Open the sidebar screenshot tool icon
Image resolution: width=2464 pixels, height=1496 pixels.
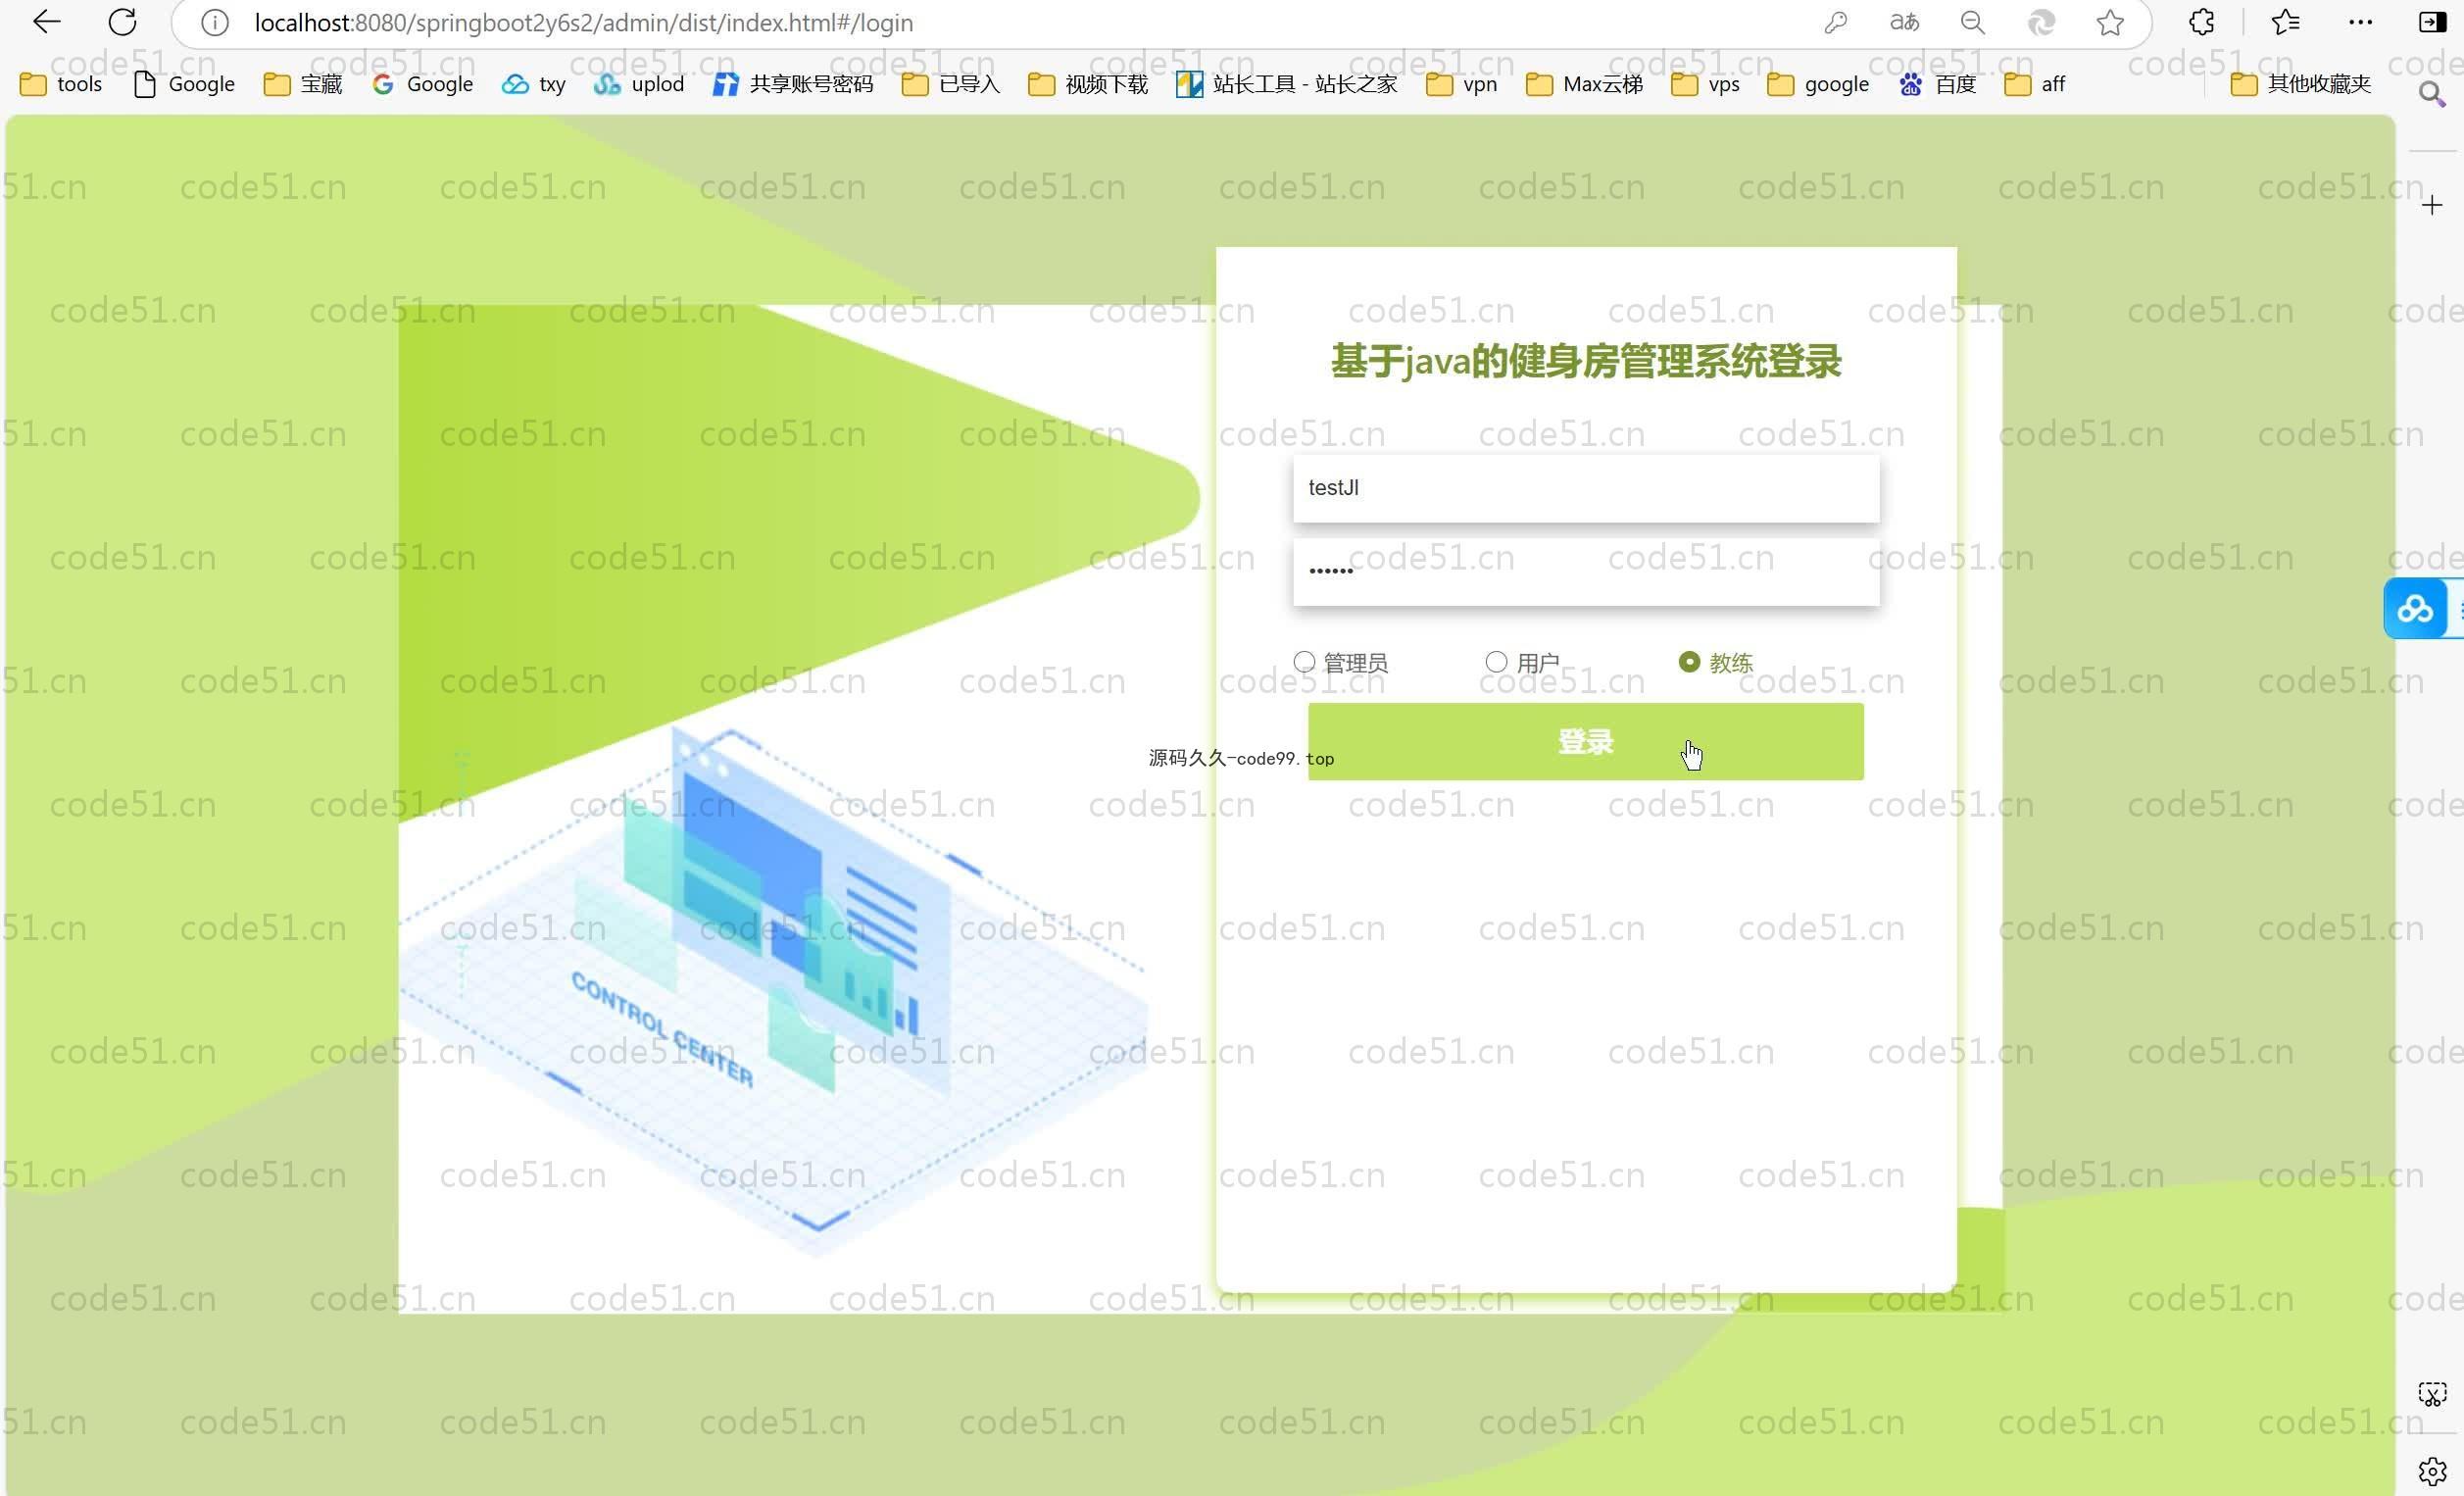click(x=2432, y=1394)
